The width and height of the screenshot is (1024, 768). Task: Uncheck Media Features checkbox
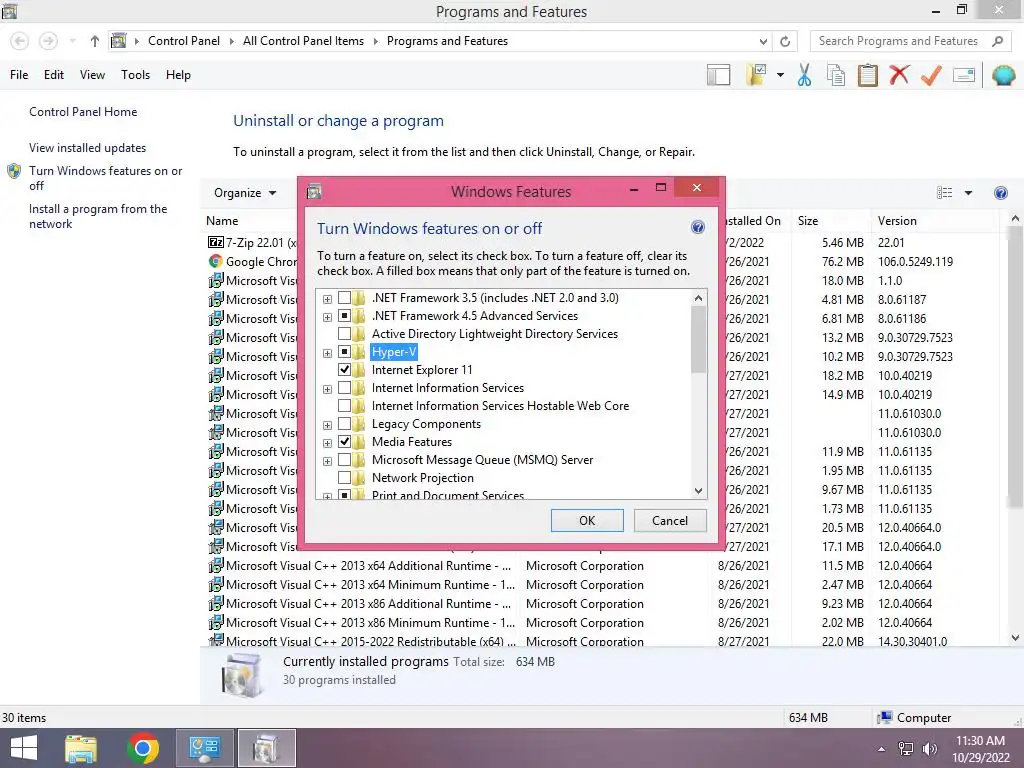(x=344, y=442)
